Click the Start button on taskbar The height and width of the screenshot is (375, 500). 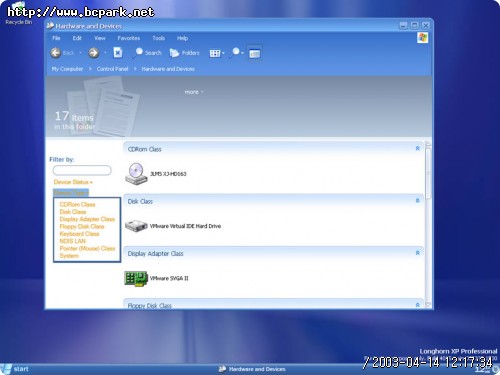pos(15,369)
